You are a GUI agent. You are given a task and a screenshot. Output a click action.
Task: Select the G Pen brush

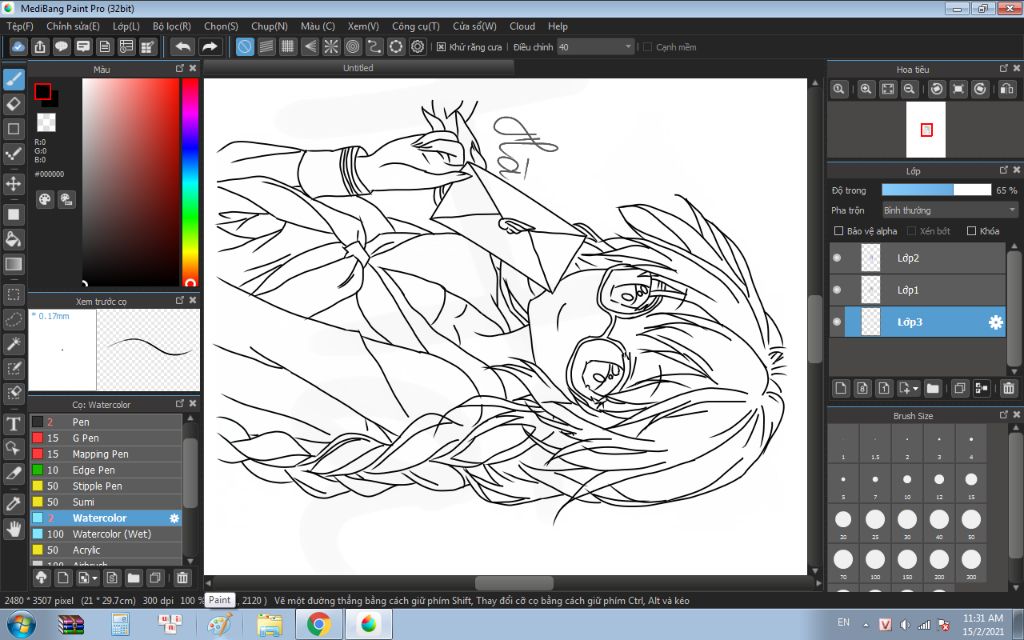click(86, 438)
